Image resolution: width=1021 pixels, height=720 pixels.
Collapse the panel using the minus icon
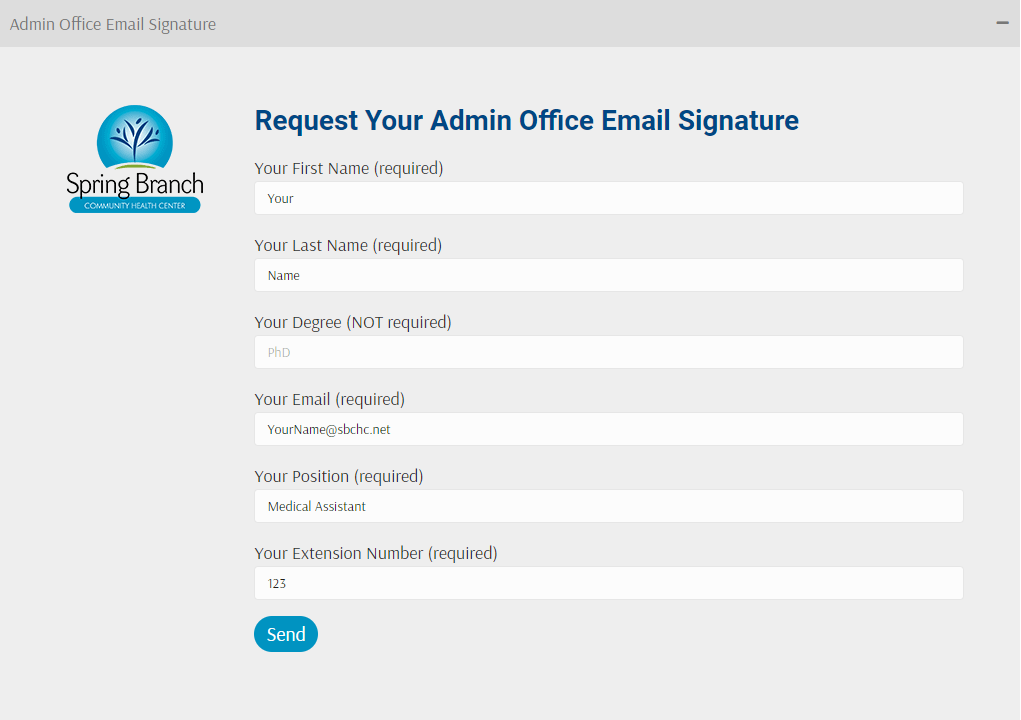point(1002,23)
